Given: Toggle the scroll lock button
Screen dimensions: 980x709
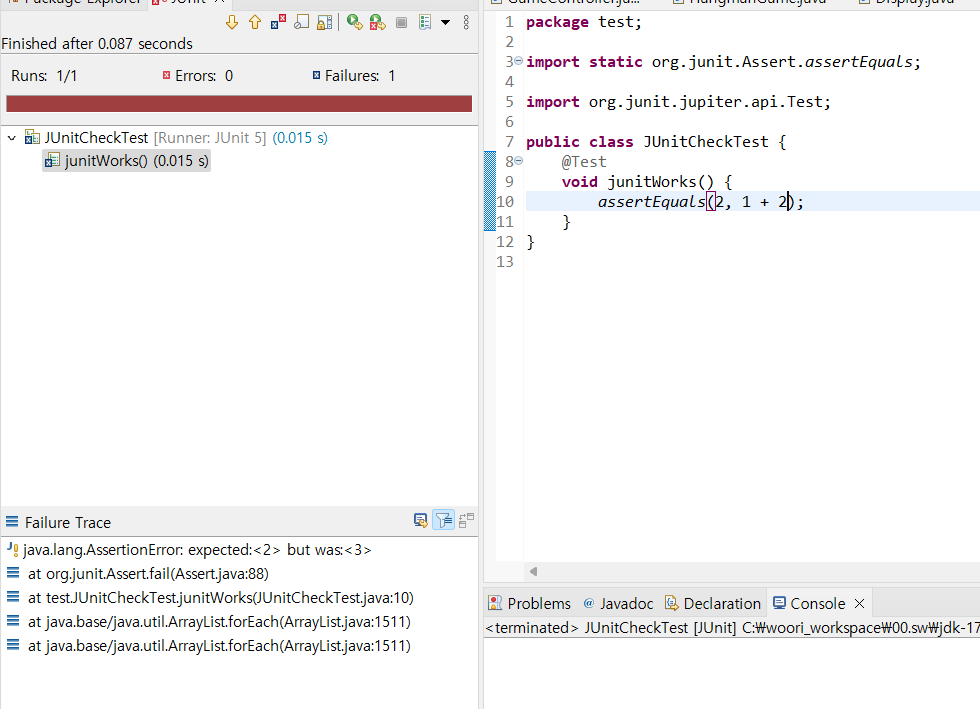Looking at the screenshot, I should [x=324, y=23].
